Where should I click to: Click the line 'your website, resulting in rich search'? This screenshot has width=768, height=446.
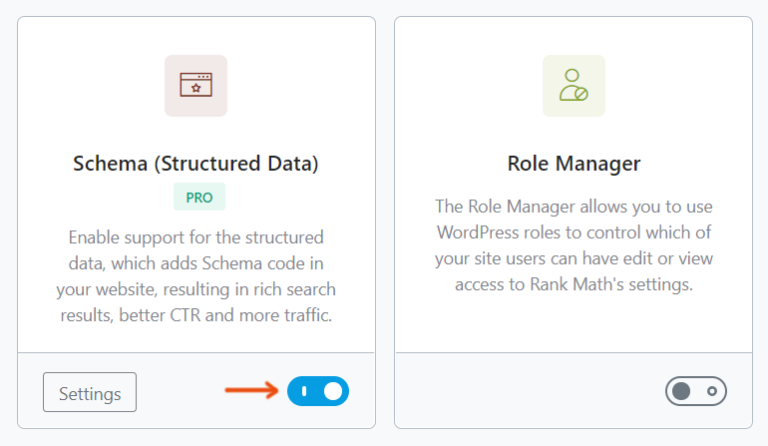coord(196,290)
